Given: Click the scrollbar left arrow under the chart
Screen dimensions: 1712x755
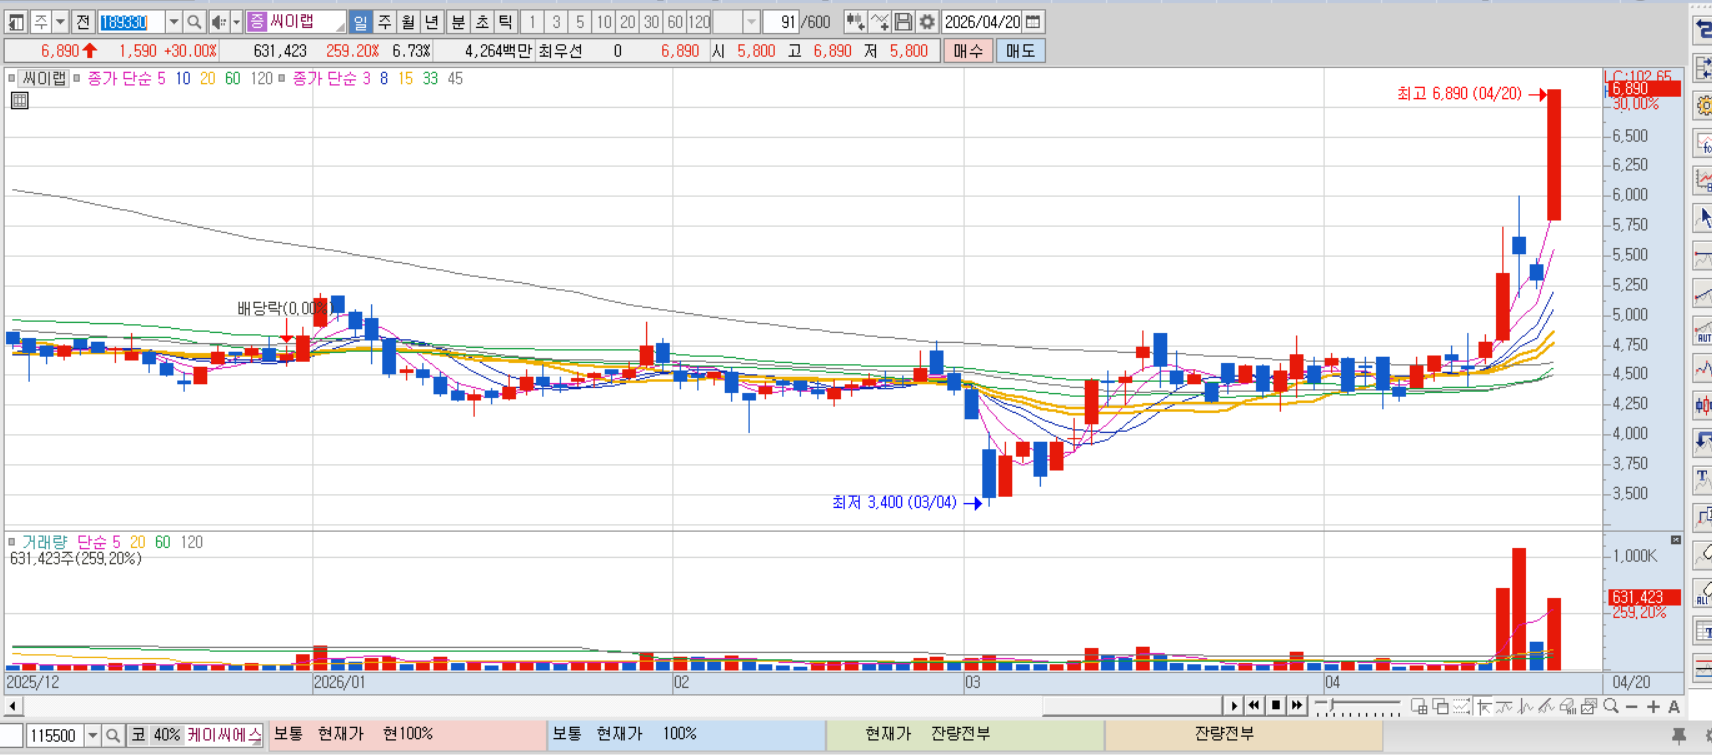Looking at the screenshot, I should tap(12, 706).
